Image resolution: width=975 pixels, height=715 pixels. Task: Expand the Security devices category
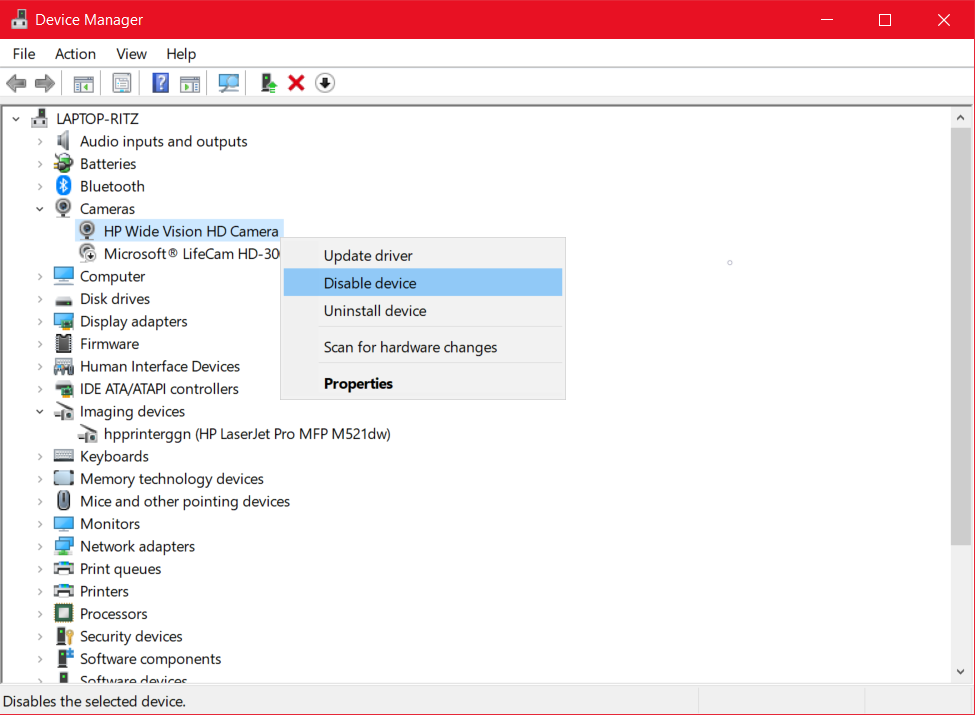tap(40, 636)
